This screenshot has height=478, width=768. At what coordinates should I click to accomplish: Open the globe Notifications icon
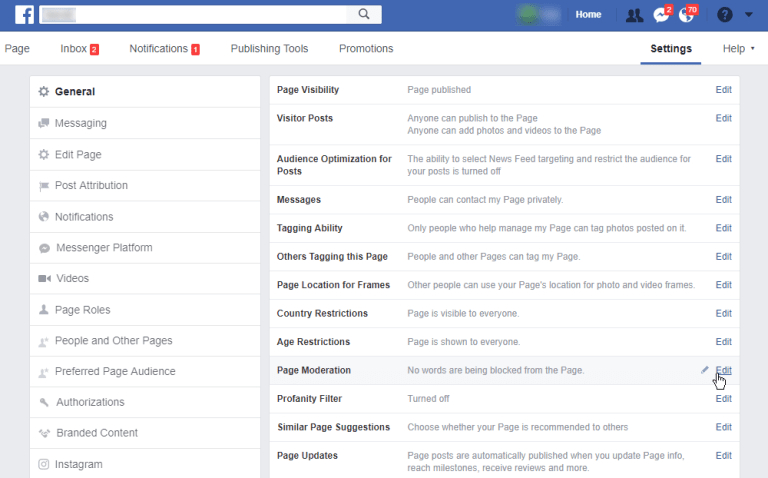[686, 15]
